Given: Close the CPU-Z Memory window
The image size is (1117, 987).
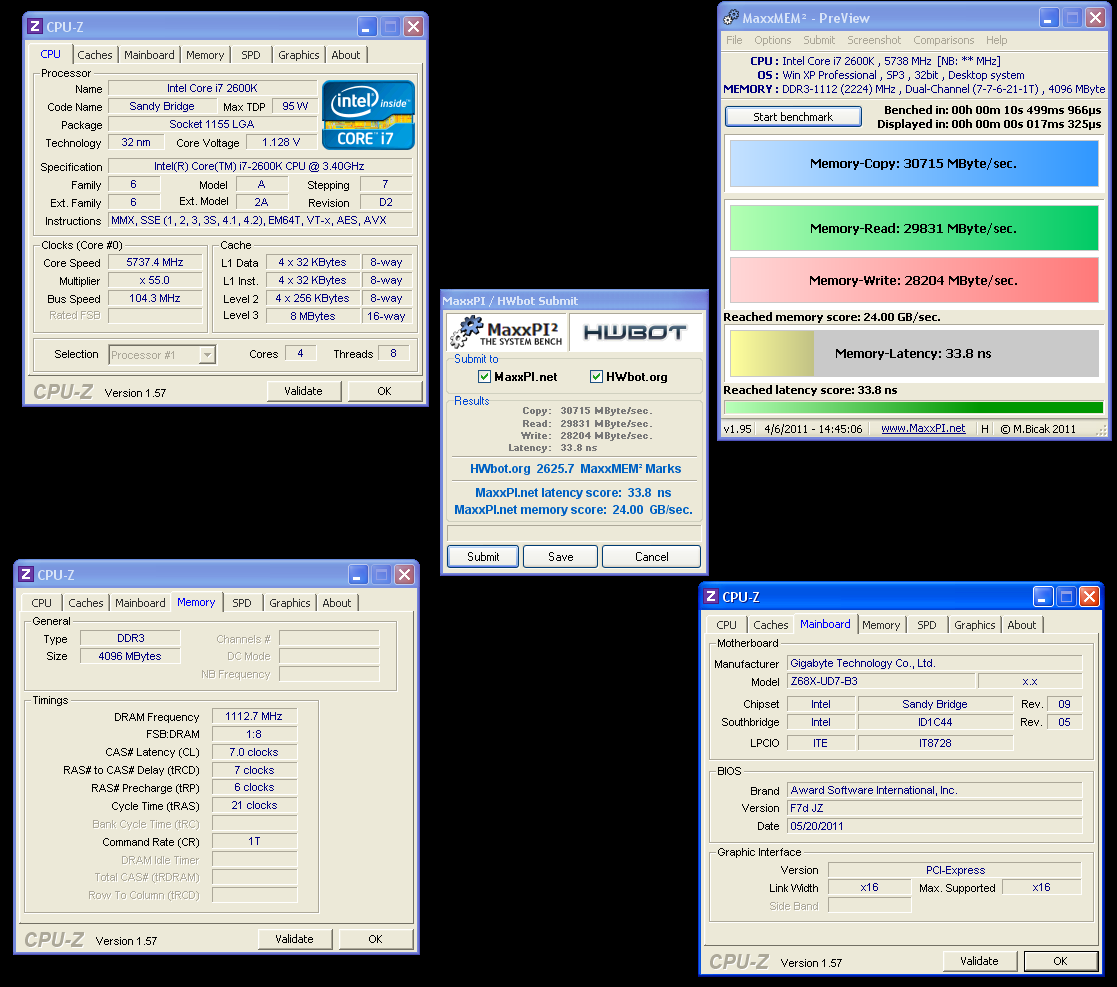Looking at the screenshot, I should [405, 574].
